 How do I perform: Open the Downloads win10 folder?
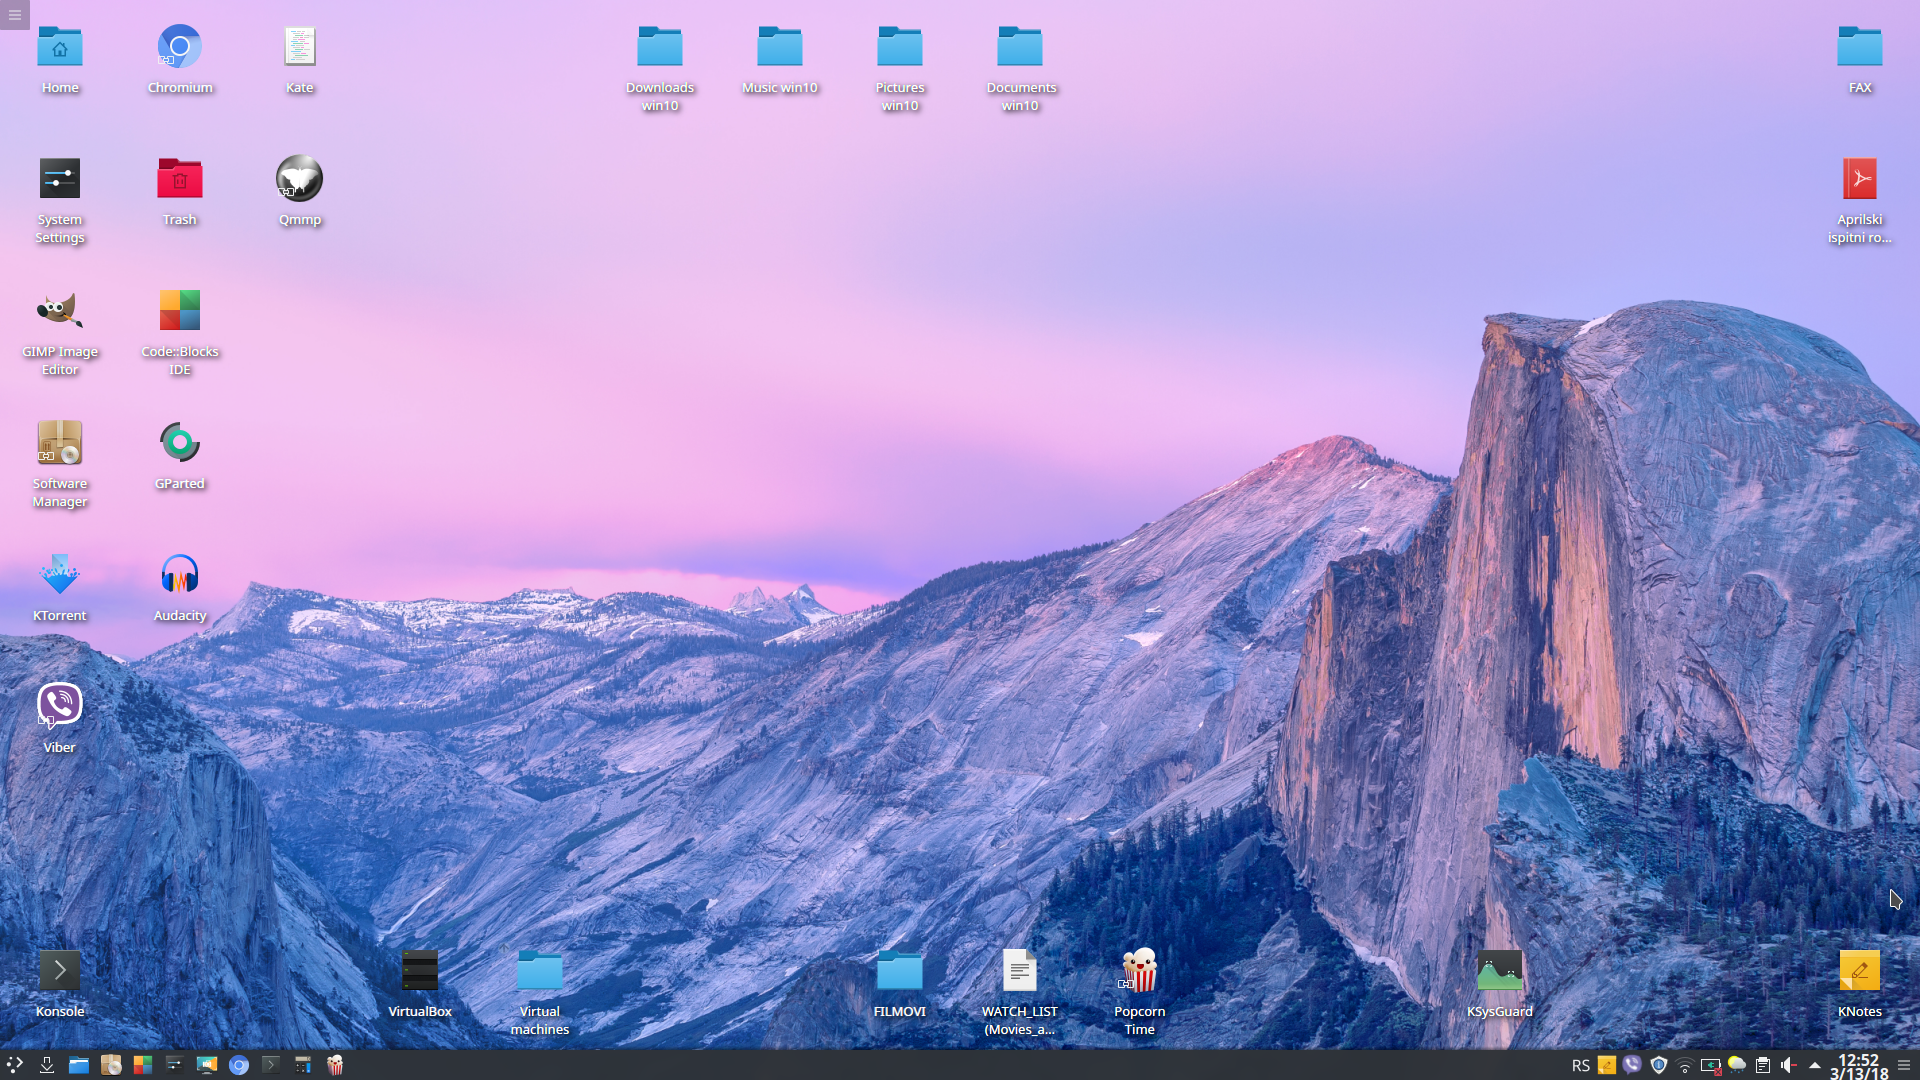click(660, 48)
